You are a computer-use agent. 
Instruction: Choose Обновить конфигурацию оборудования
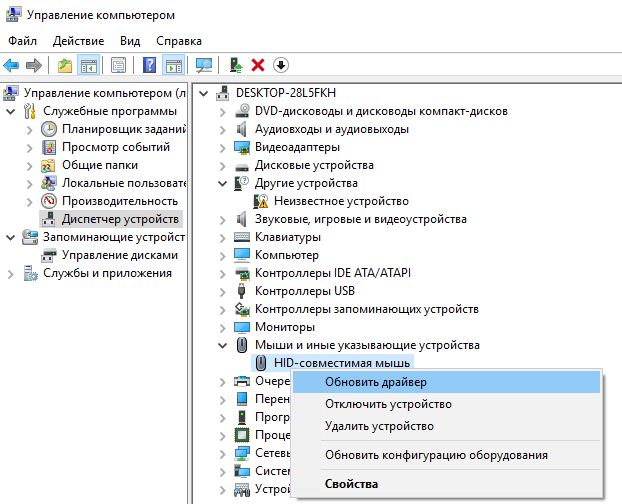[446, 455]
